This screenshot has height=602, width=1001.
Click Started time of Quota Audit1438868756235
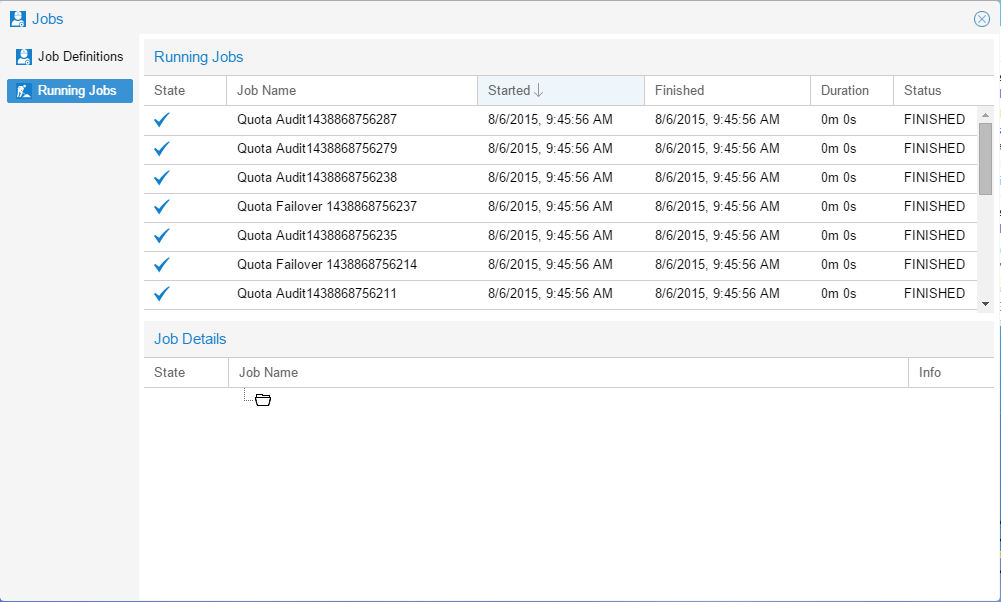click(550, 236)
